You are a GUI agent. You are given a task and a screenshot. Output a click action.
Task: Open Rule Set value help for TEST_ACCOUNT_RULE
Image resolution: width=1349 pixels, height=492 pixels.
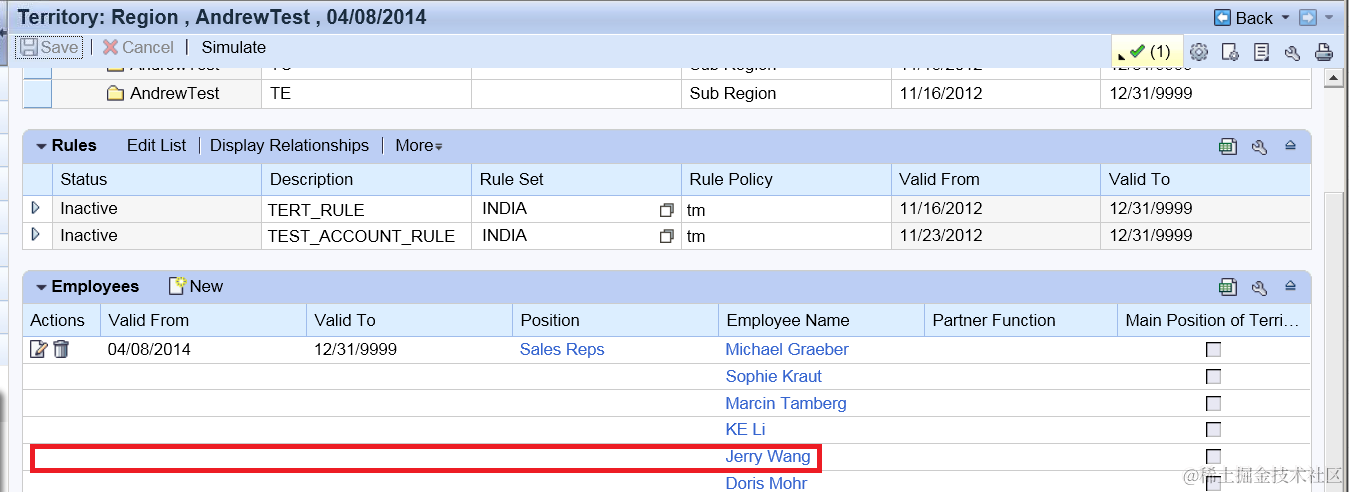pos(667,237)
